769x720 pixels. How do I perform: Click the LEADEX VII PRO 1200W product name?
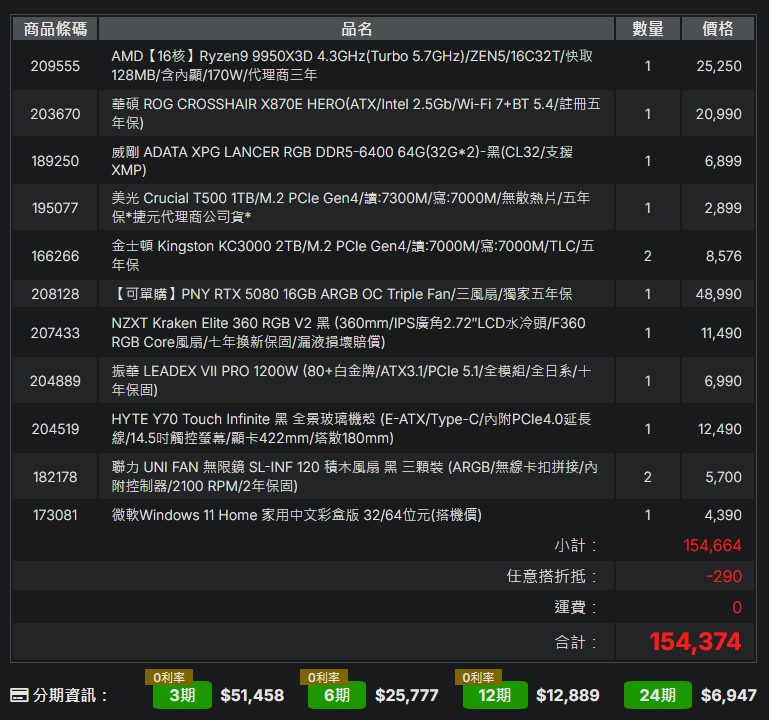[351, 381]
